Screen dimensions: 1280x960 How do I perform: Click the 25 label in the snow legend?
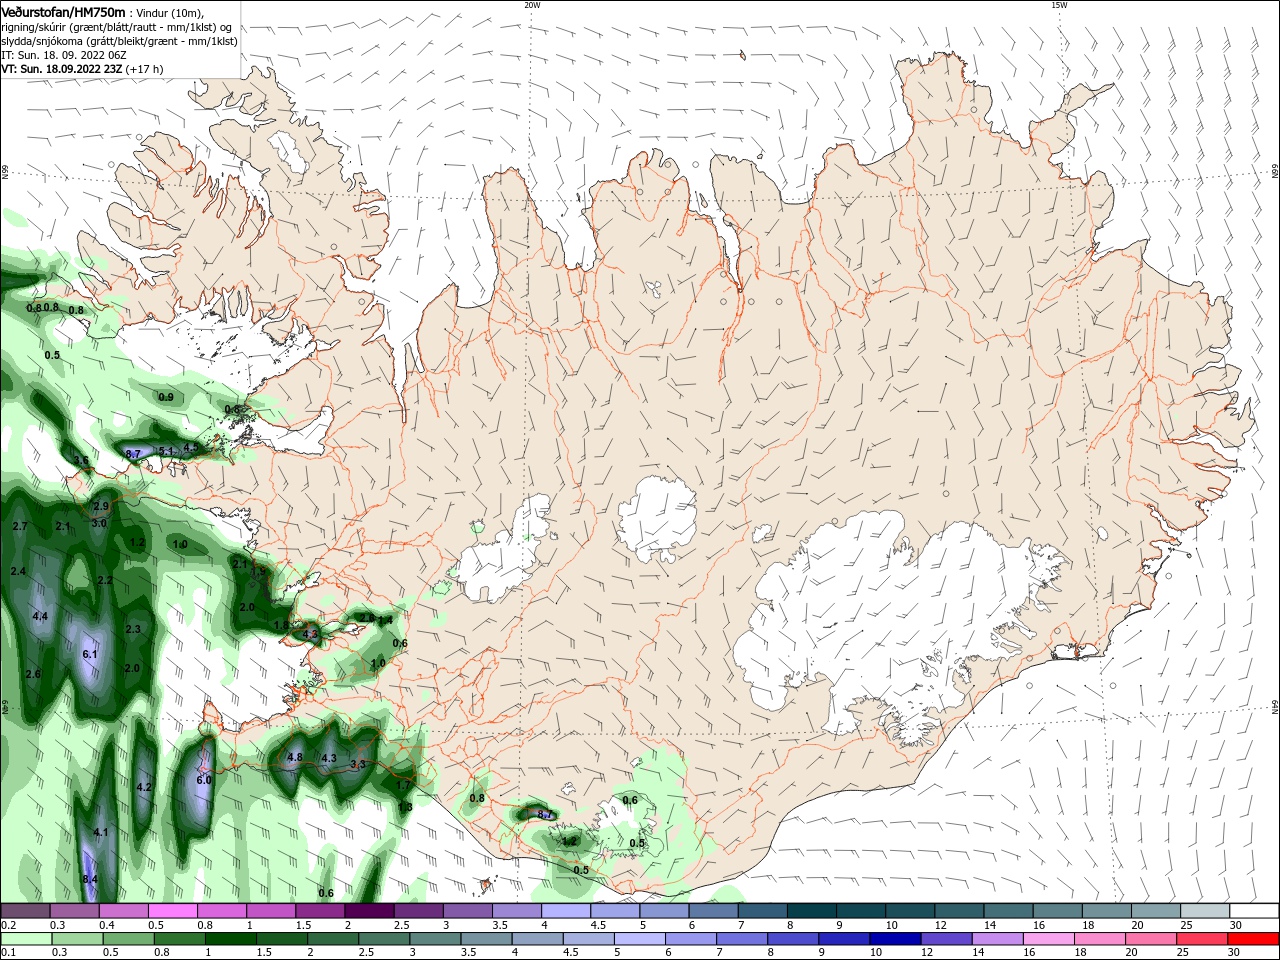(x=1186, y=925)
